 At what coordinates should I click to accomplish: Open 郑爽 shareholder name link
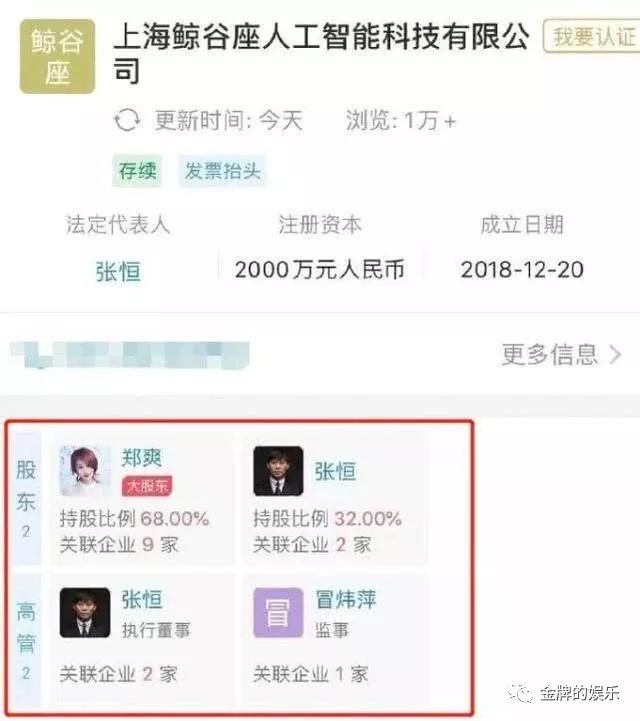[x=142, y=458]
